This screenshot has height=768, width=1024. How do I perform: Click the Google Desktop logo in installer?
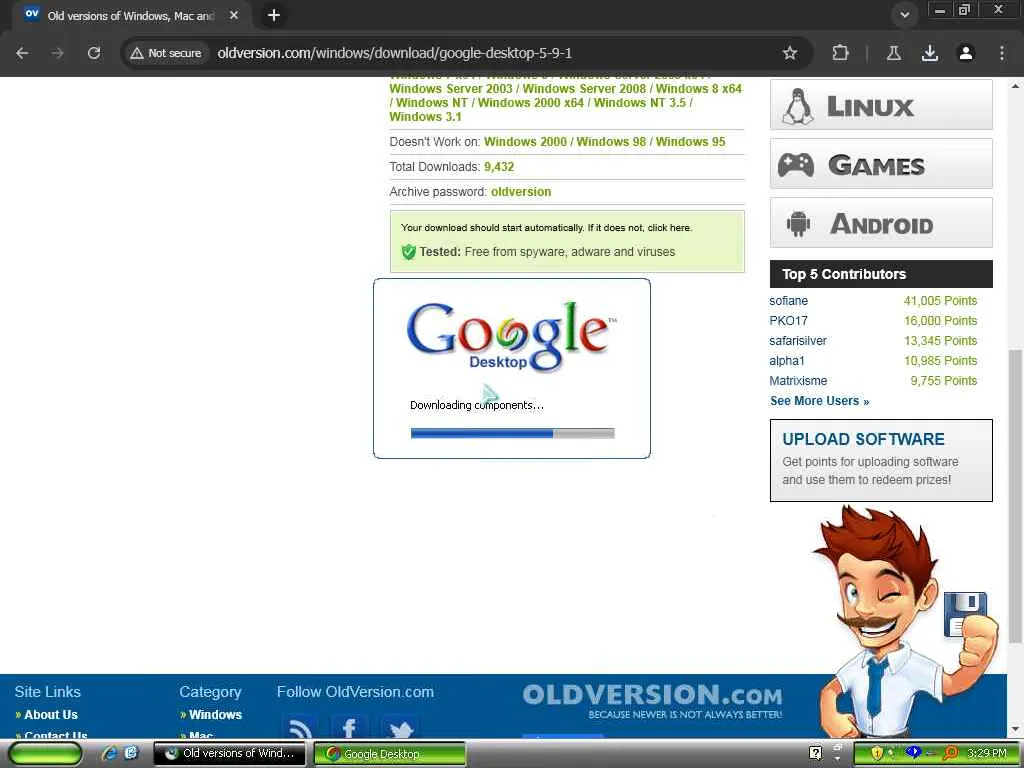coord(511,336)
